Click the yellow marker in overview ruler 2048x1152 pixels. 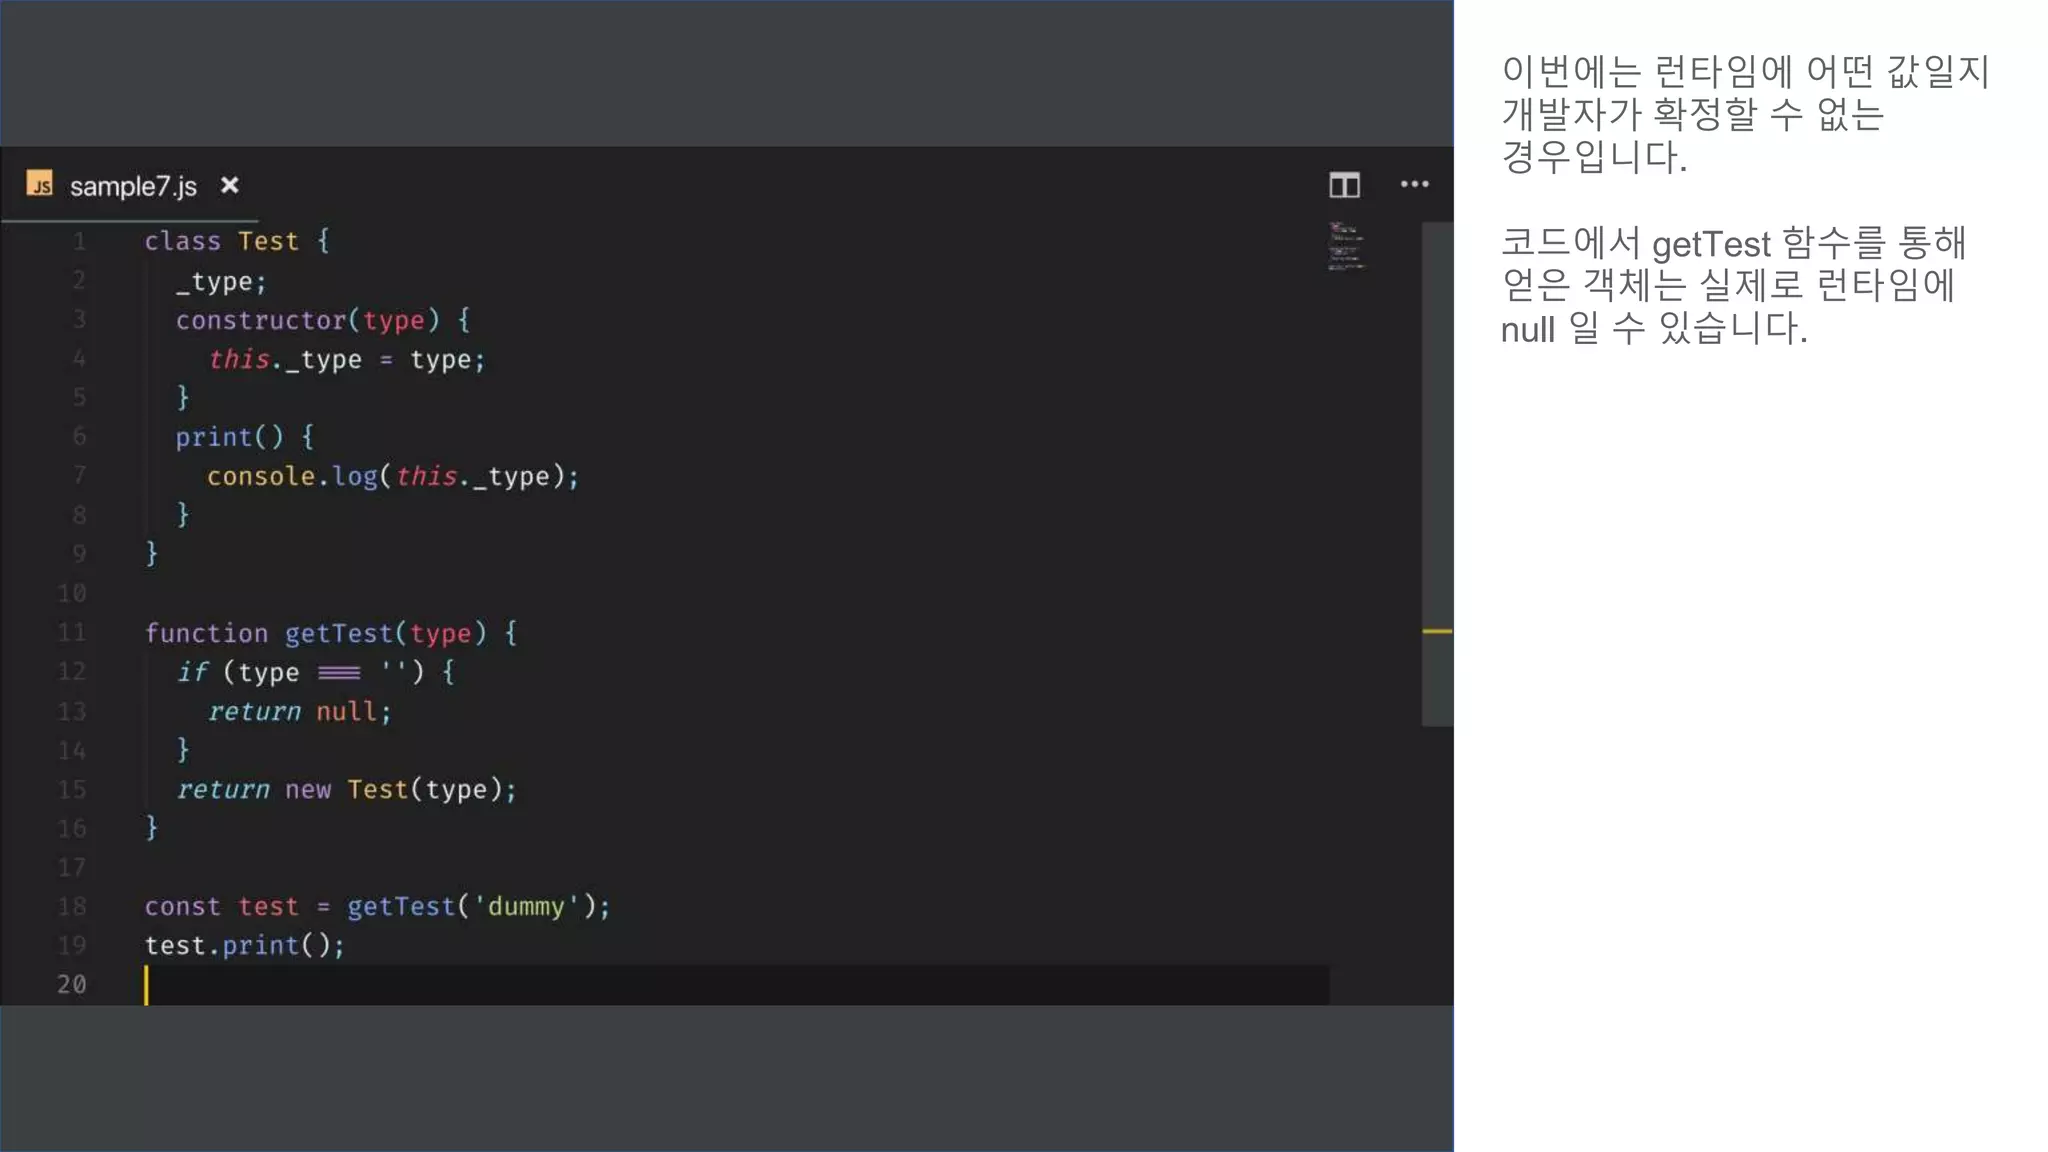click(1437, 631)
